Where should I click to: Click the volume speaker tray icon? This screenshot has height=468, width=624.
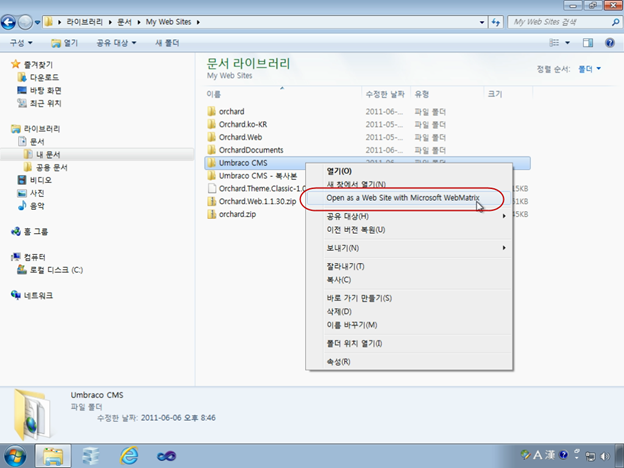605,456
